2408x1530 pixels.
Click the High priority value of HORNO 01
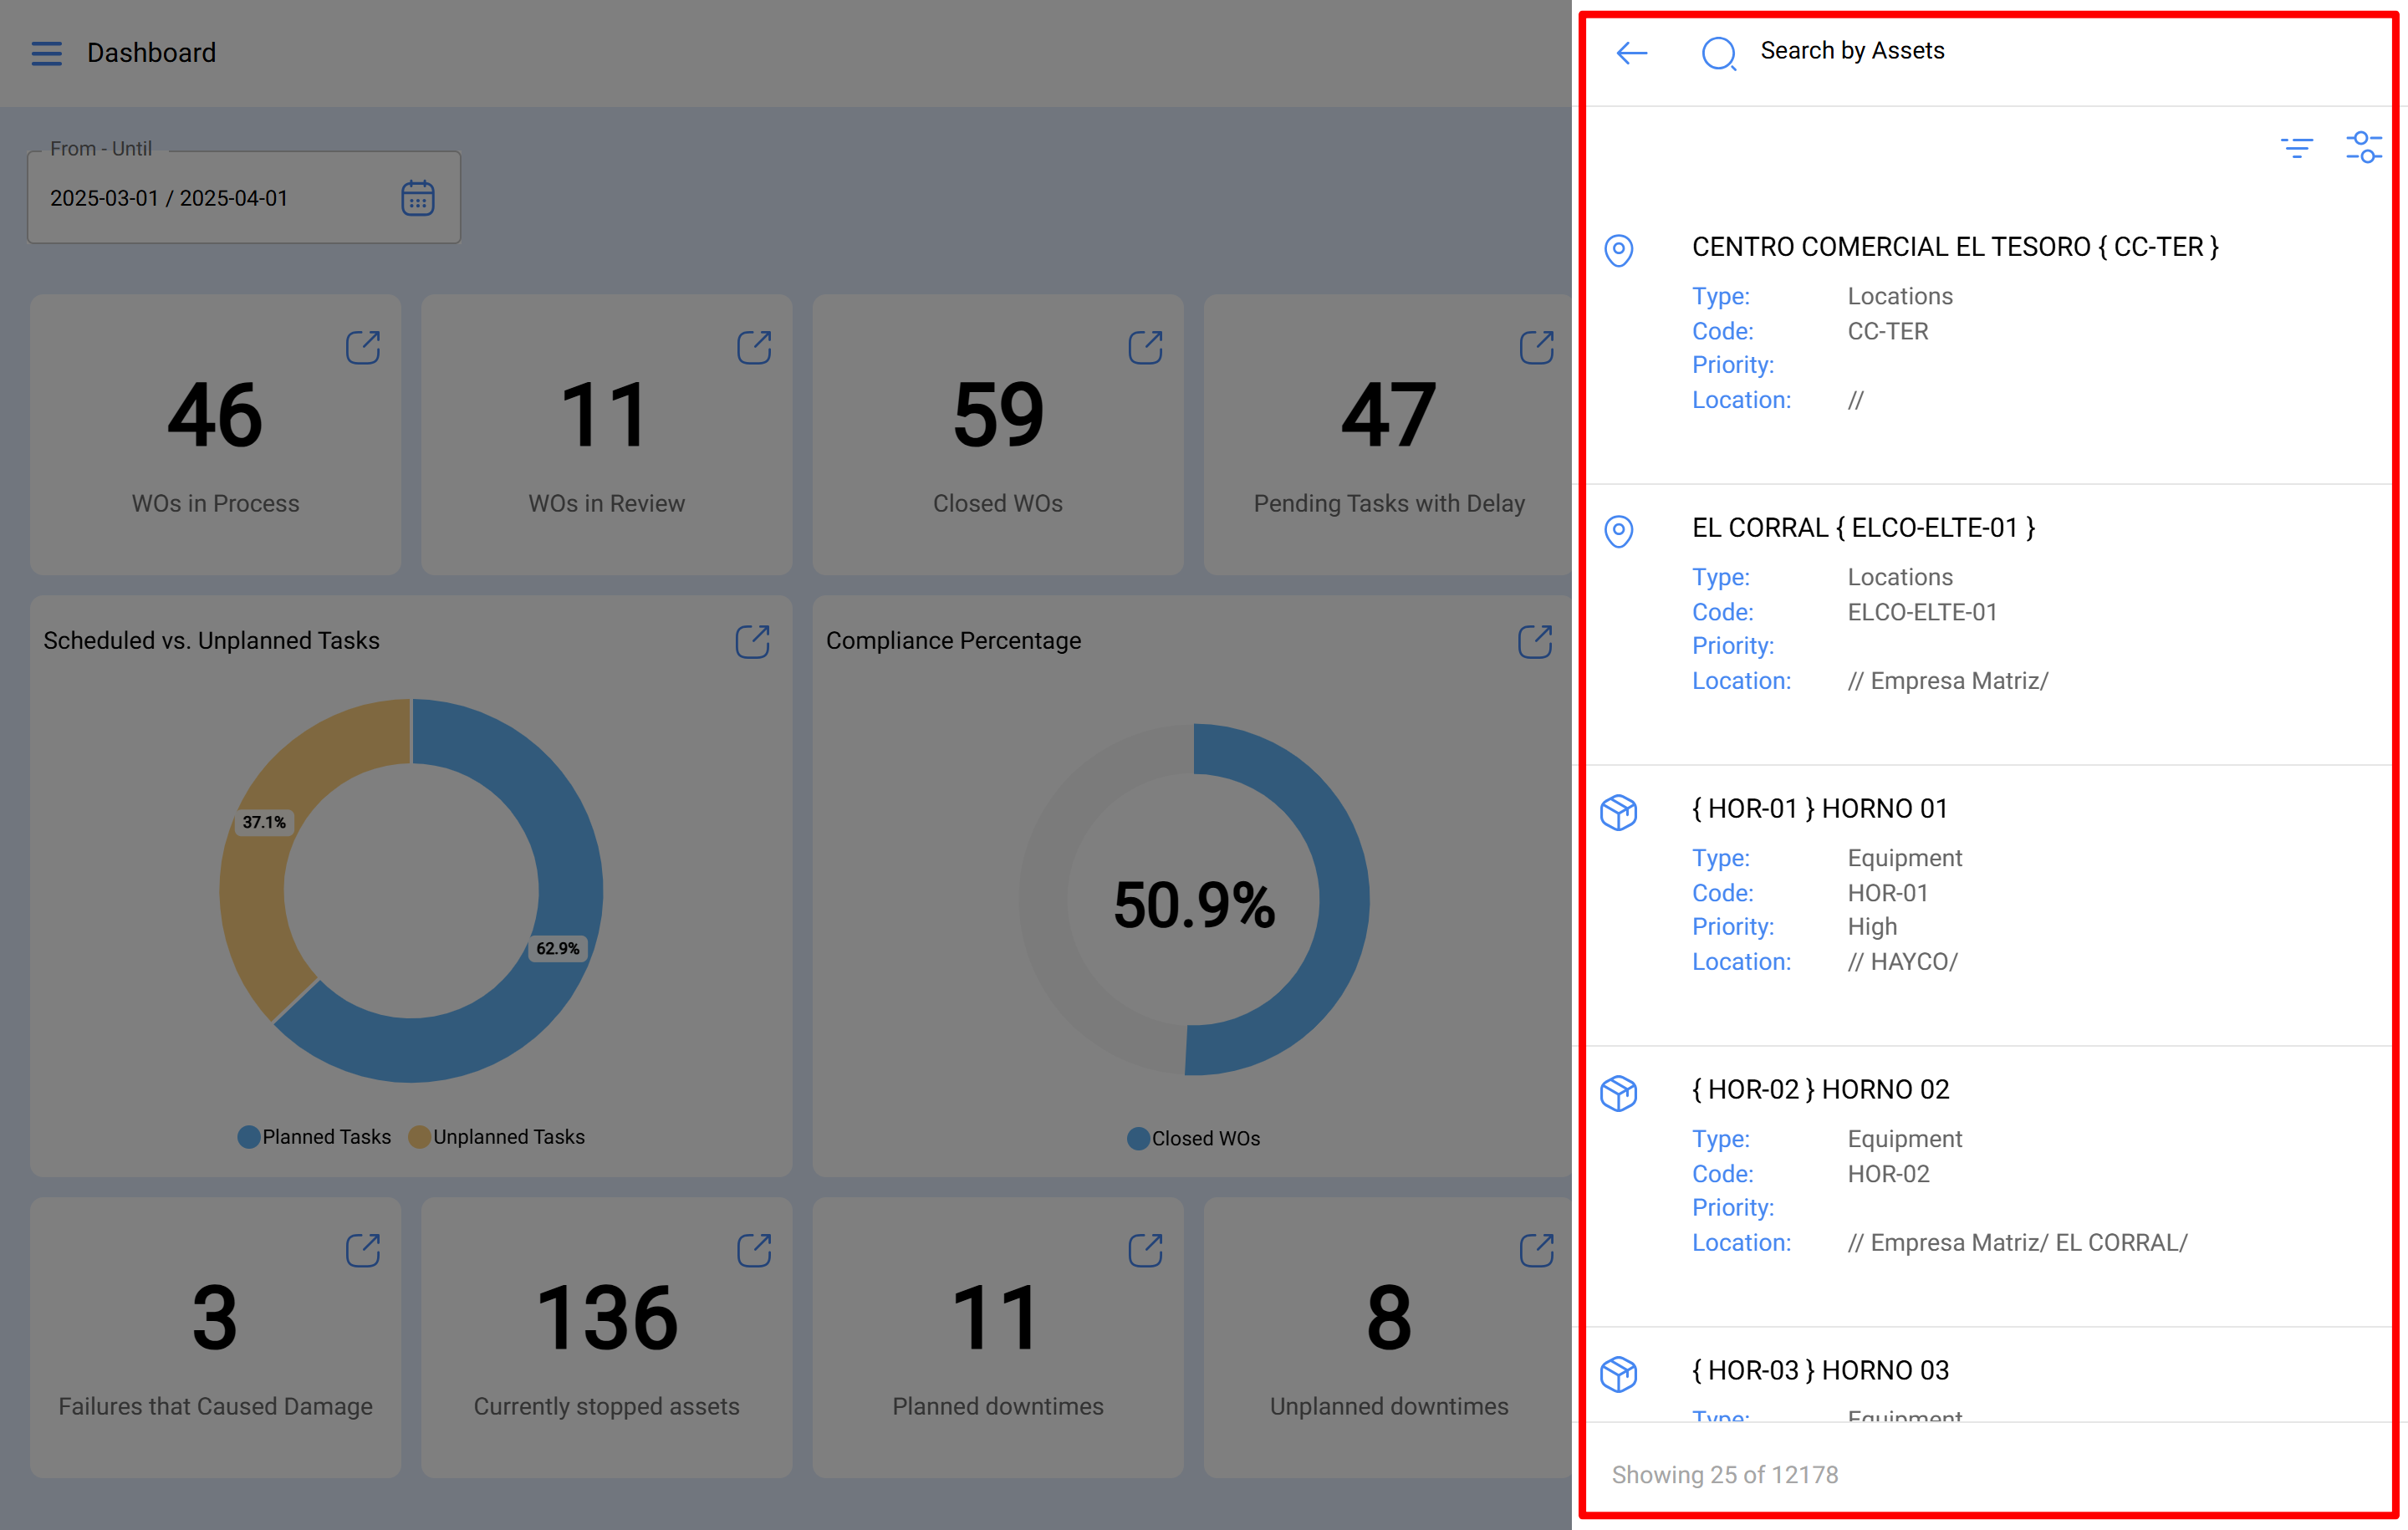click(1872, 927)
